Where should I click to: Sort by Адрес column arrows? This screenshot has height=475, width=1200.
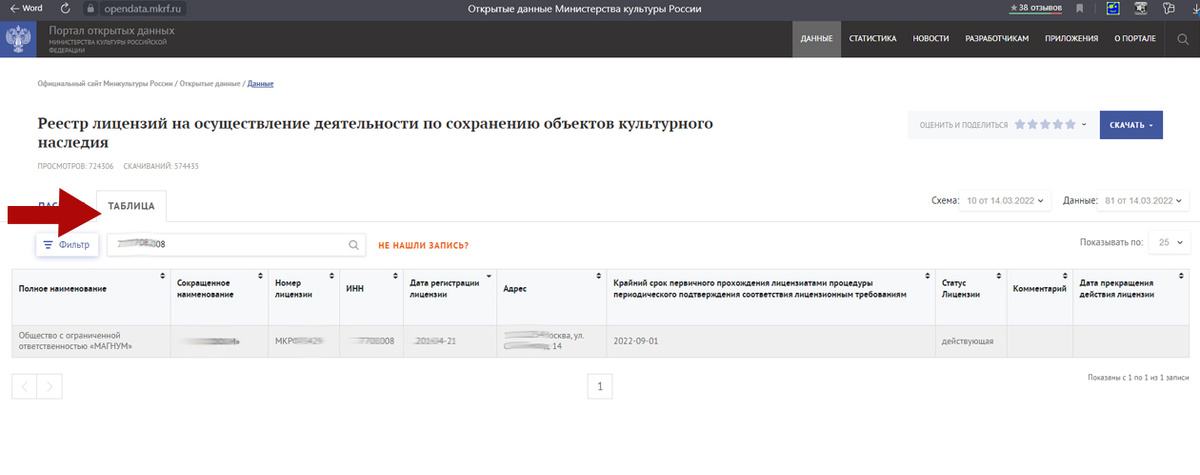pyautogui.click(x=597, y=275)
